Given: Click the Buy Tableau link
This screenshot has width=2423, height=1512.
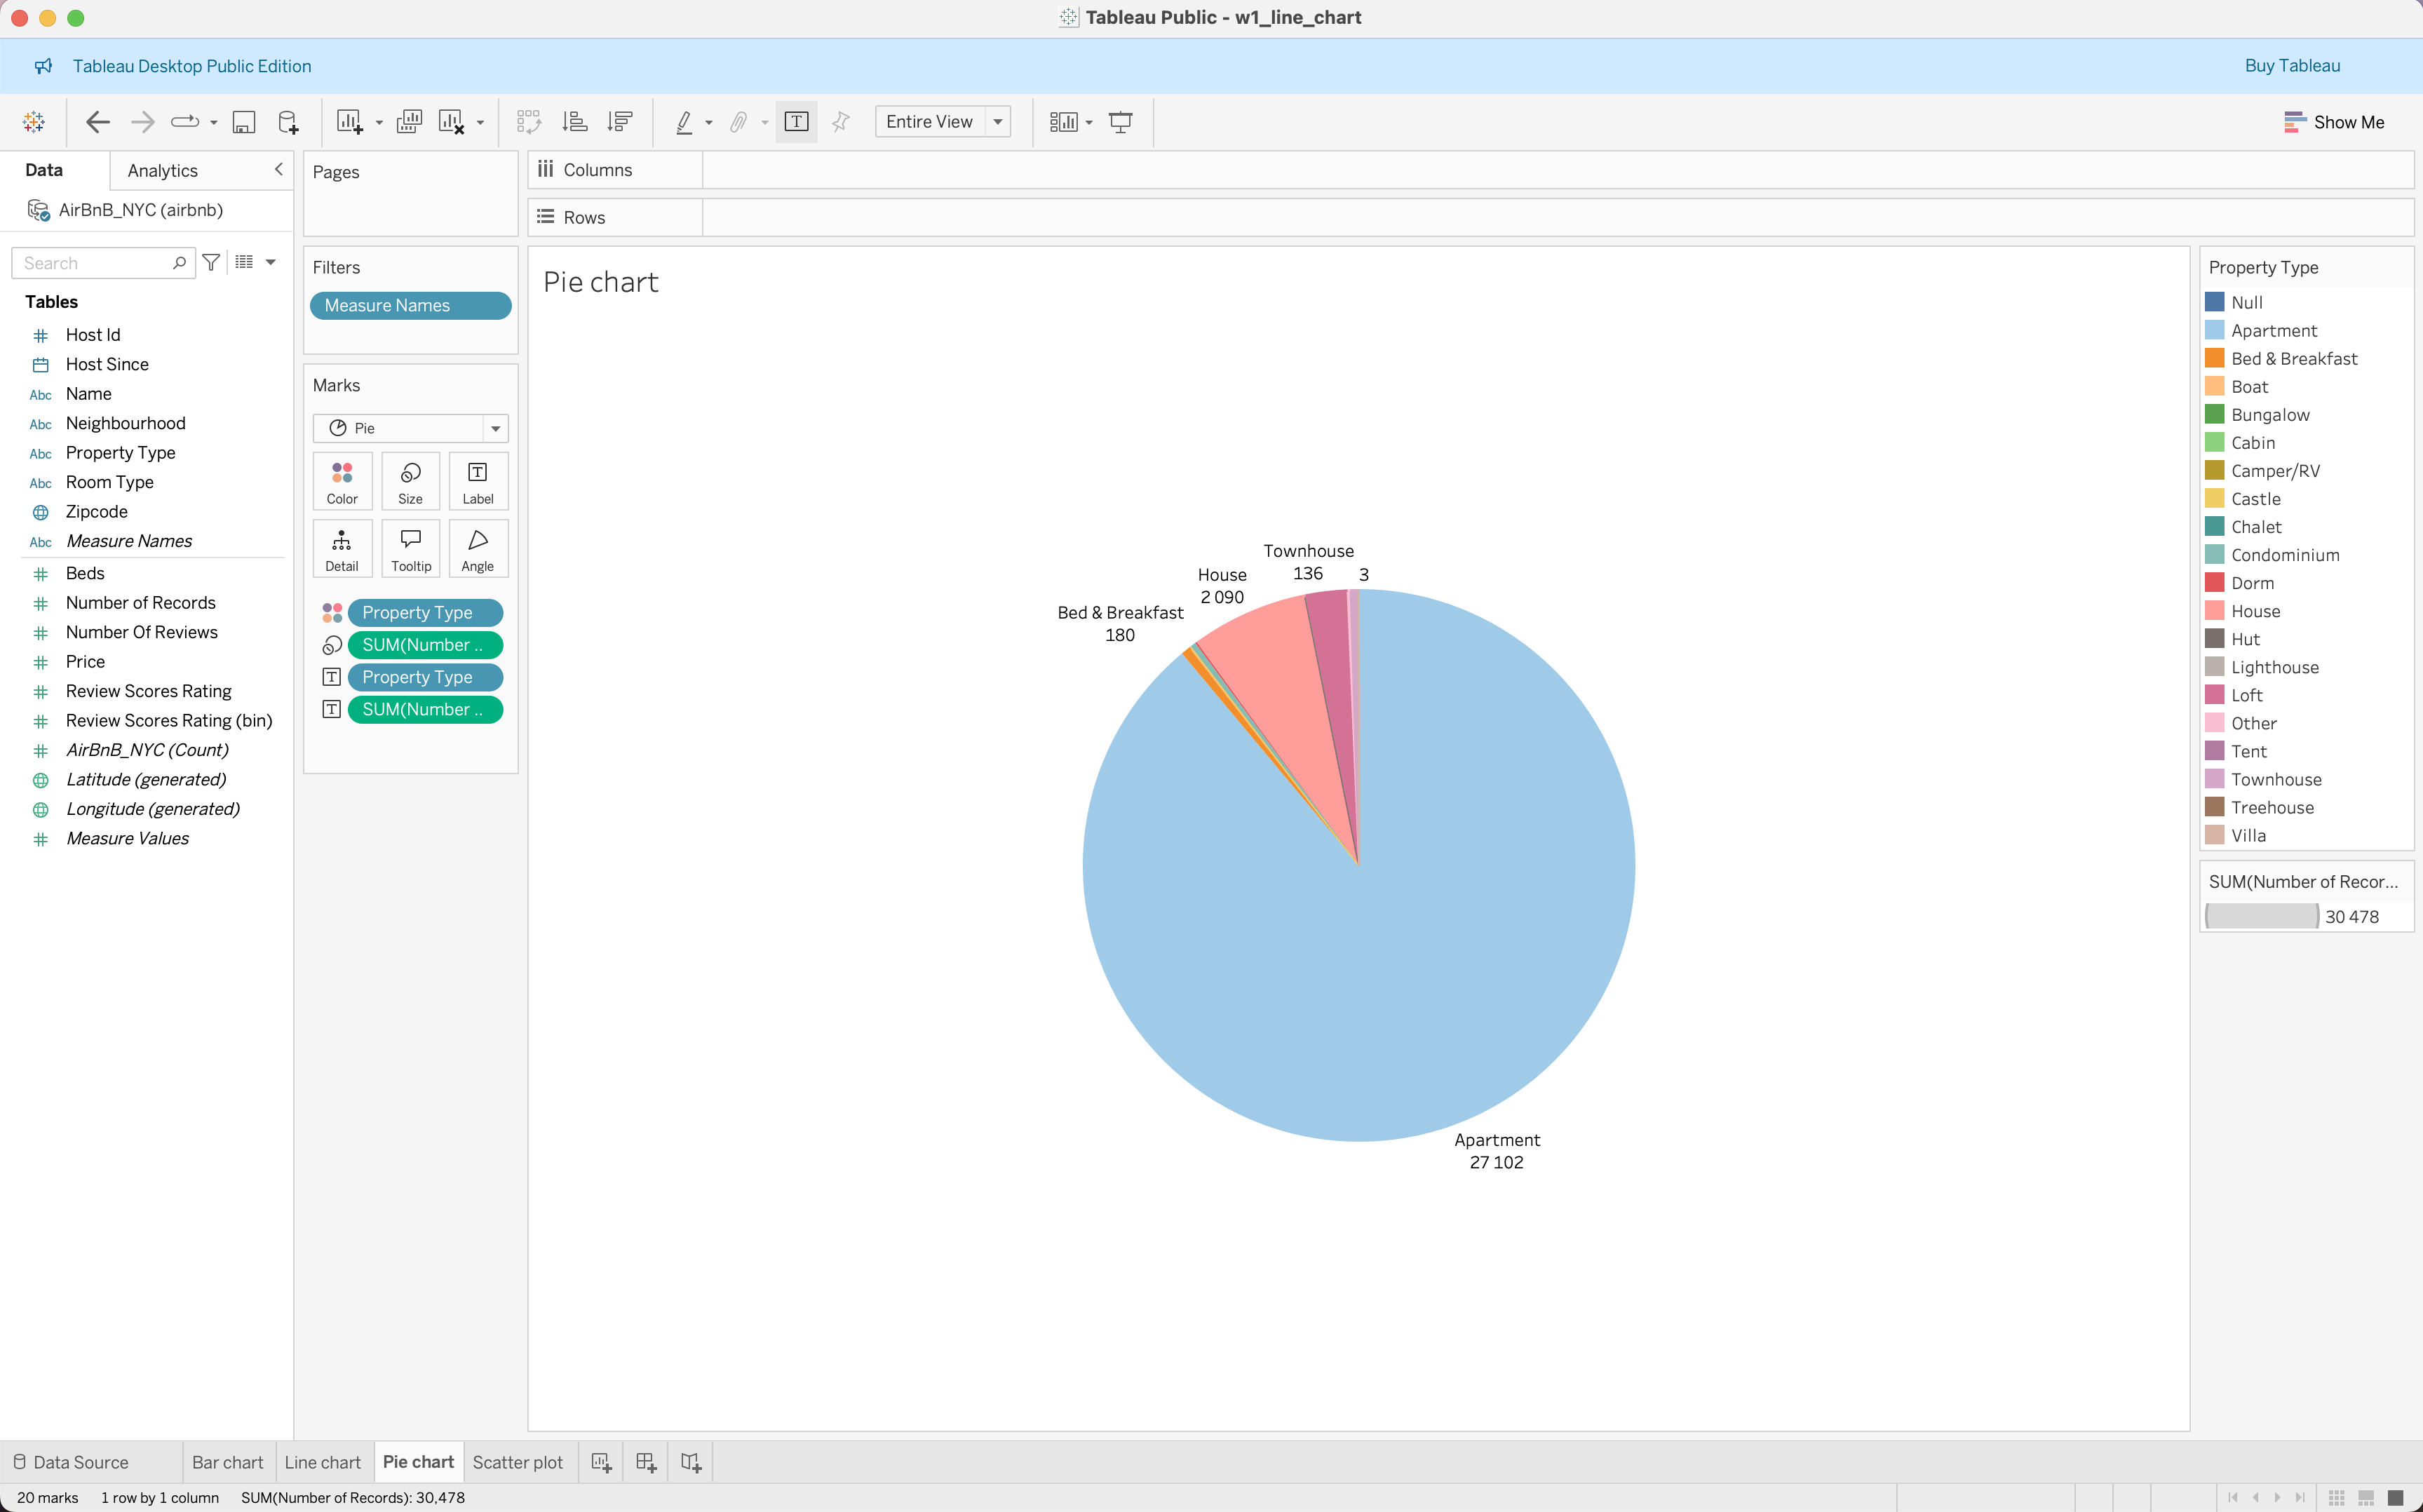Looking at the screenshot, I should (2292, 66).
